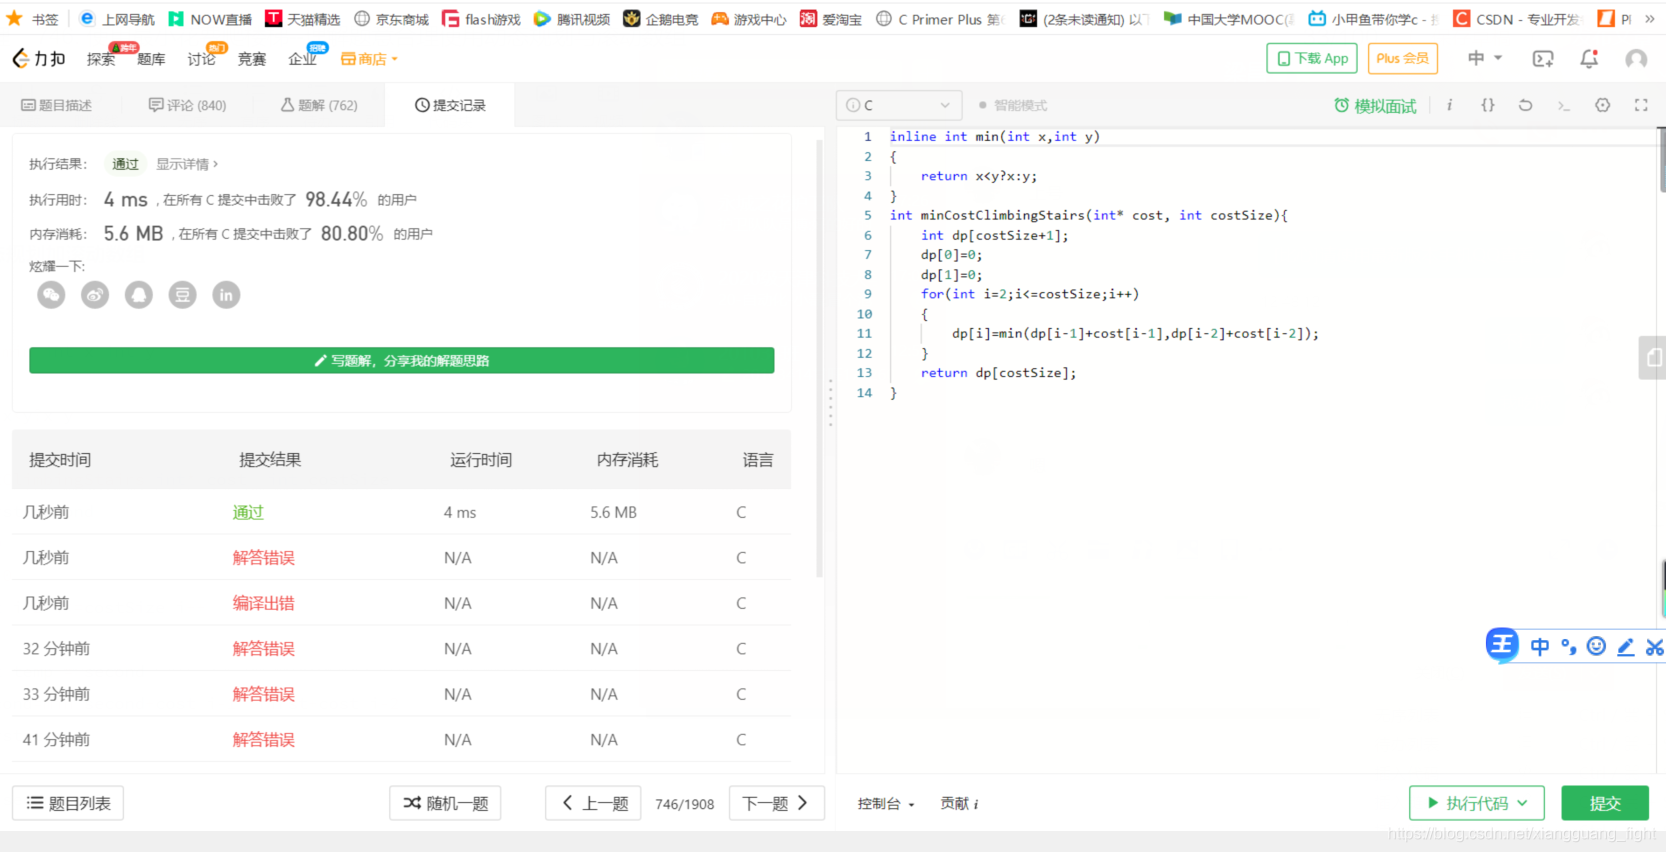
Task: Click the Sogou input 中 language icon
Action: 1540,647
